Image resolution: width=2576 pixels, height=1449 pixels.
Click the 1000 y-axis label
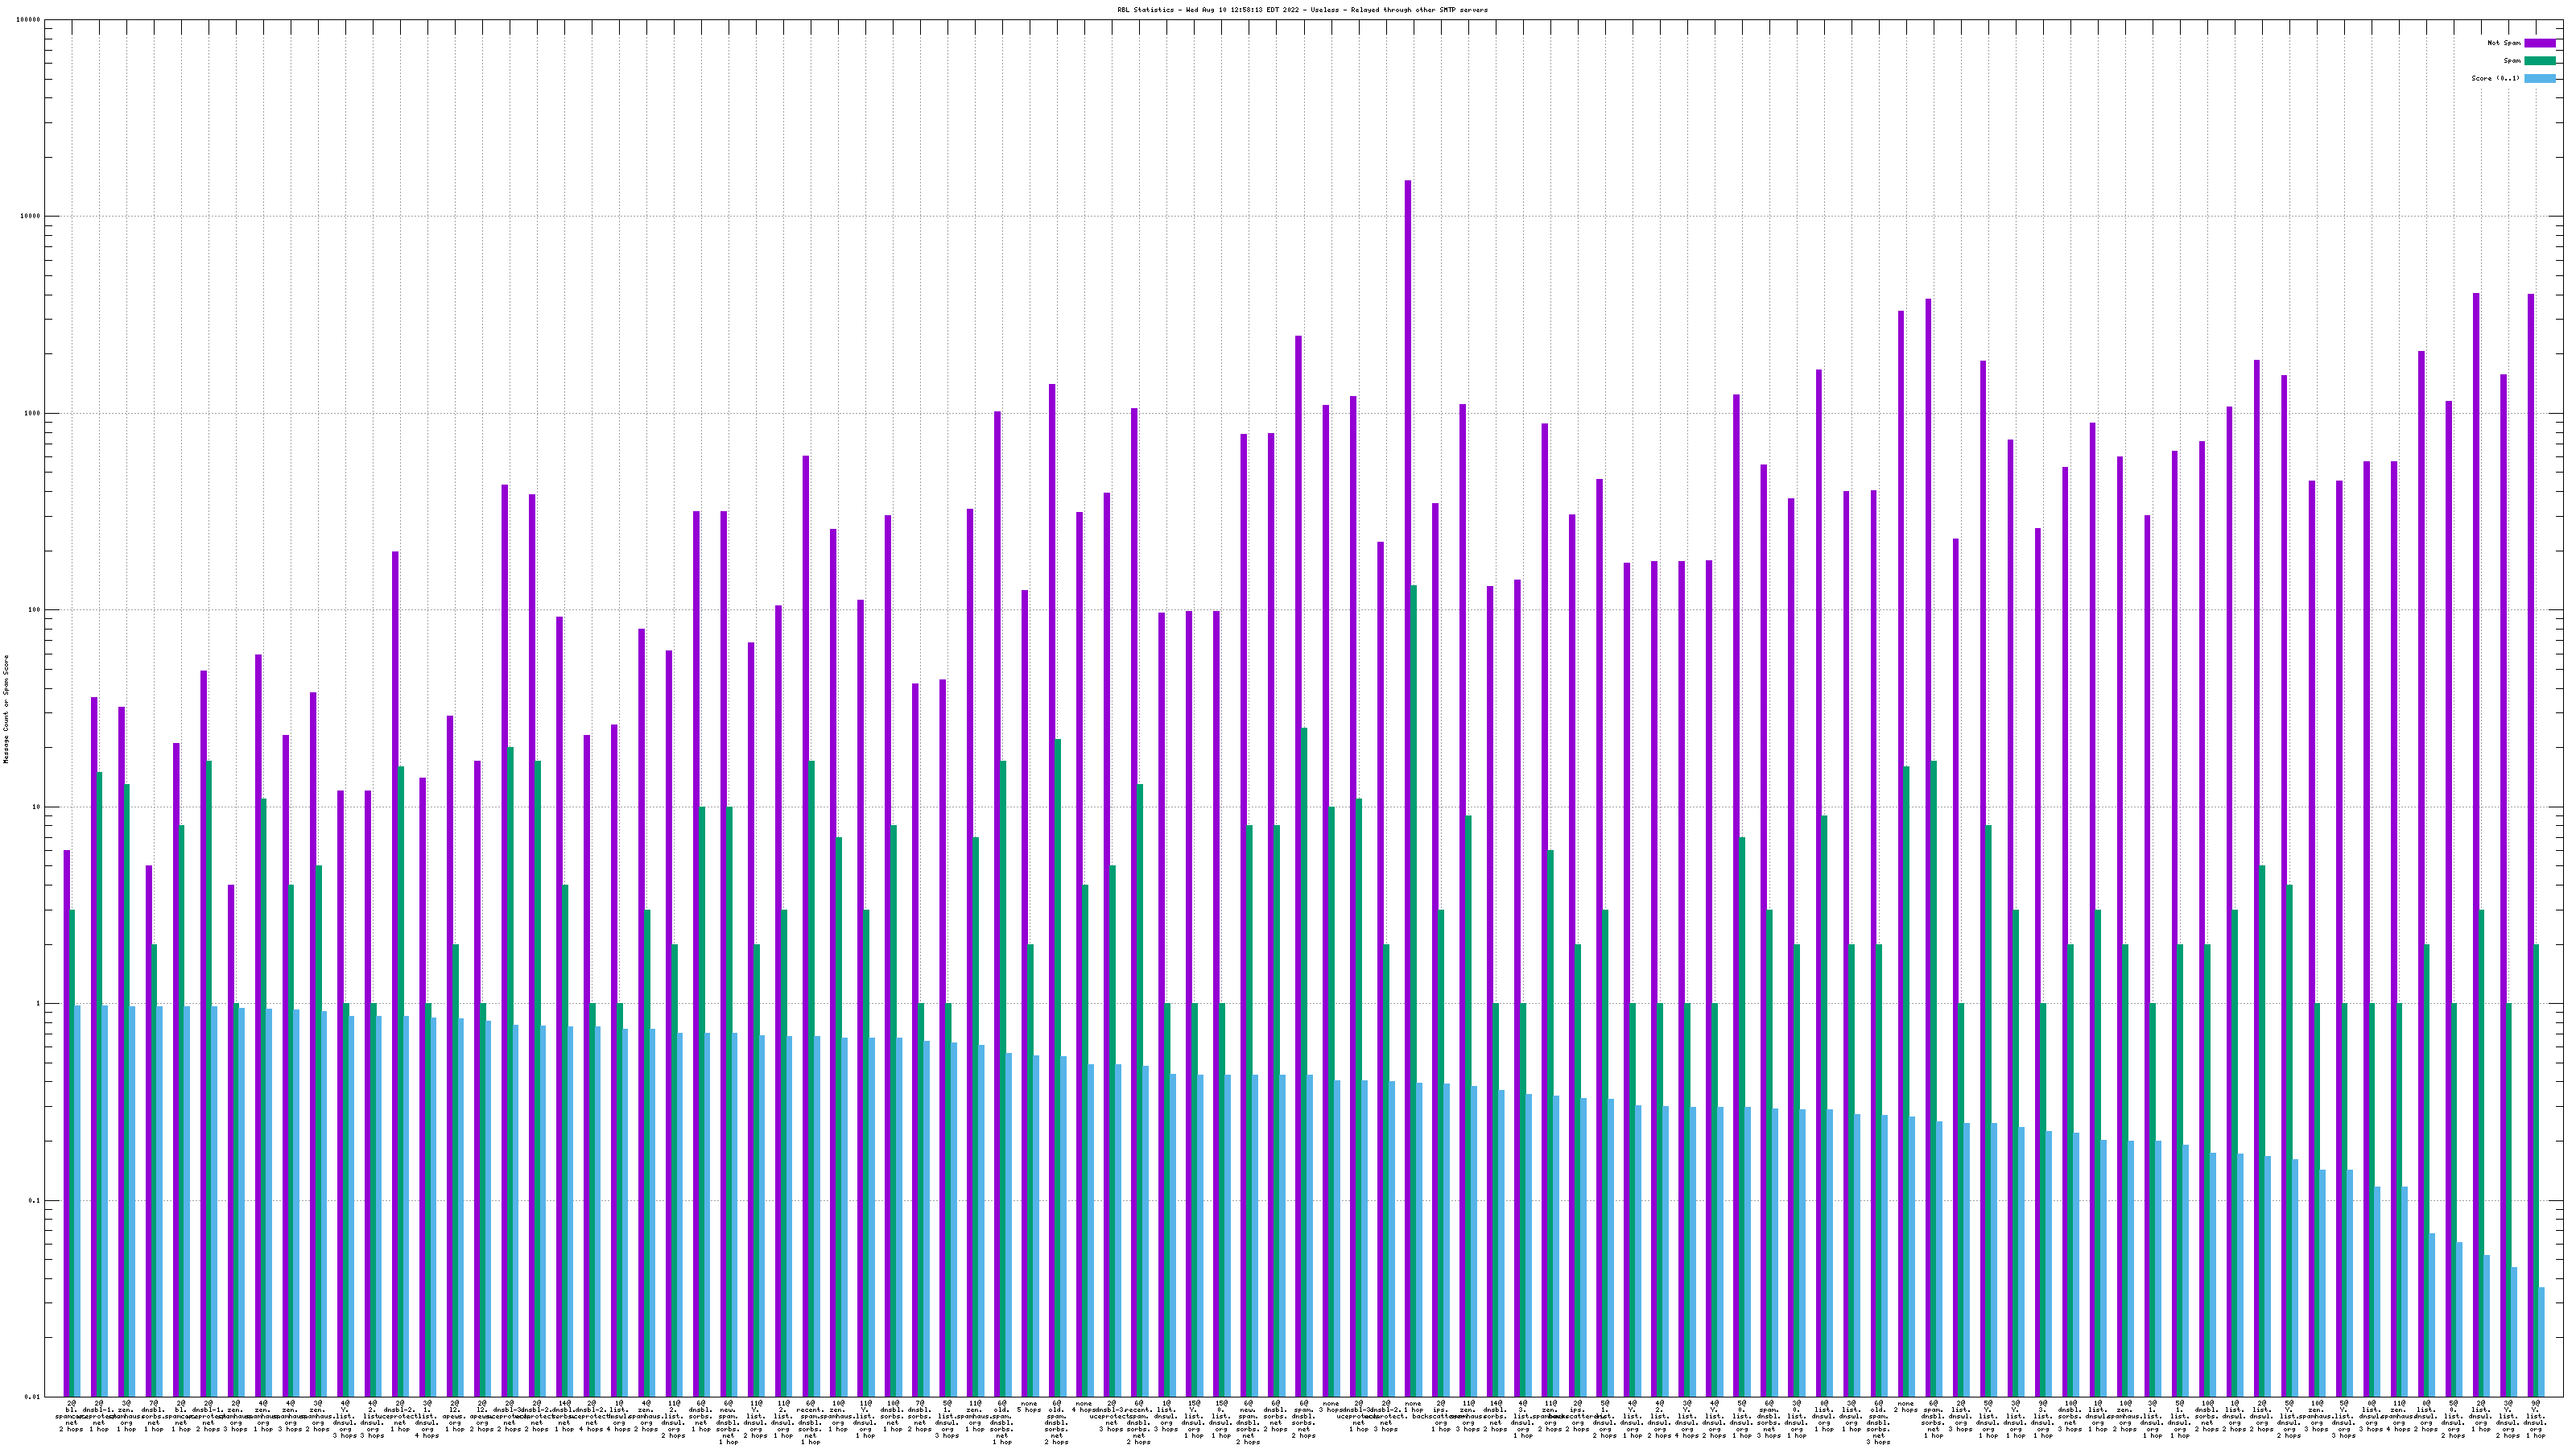tap(33, 414)
